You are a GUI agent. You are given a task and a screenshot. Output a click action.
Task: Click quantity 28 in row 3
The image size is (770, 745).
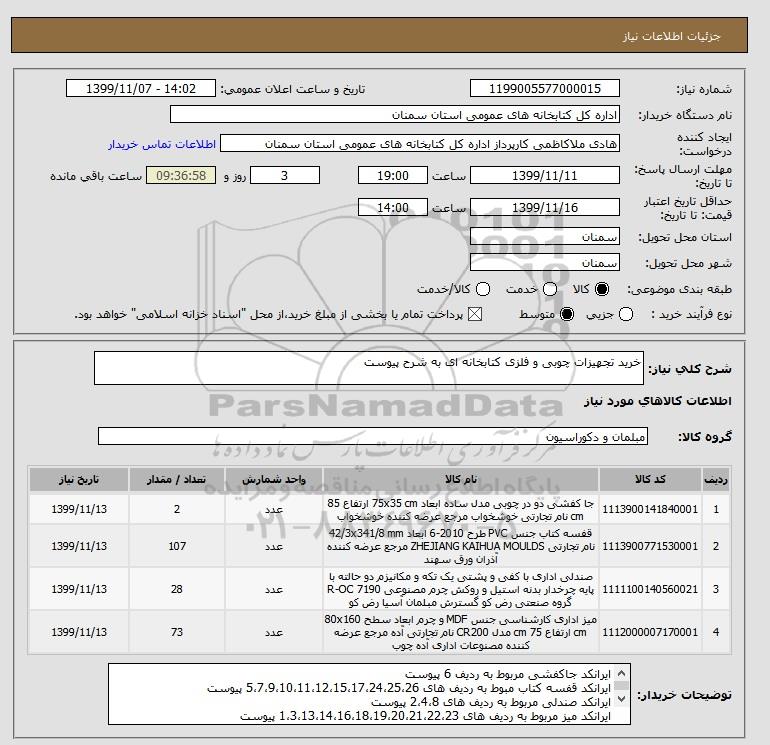(177, 589)
